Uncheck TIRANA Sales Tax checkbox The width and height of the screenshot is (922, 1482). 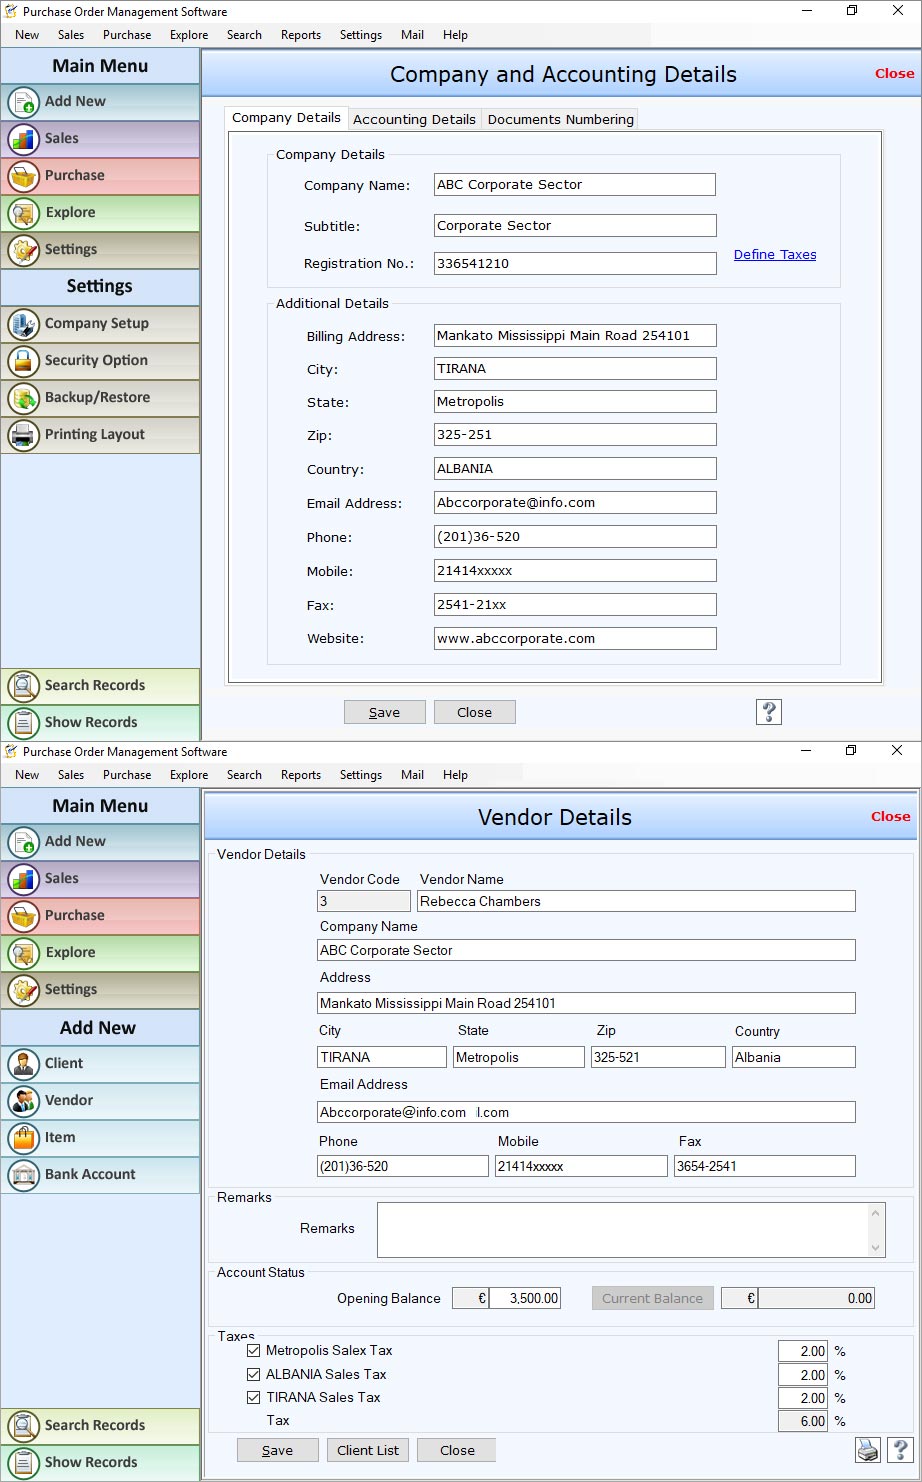[254, 1397]
